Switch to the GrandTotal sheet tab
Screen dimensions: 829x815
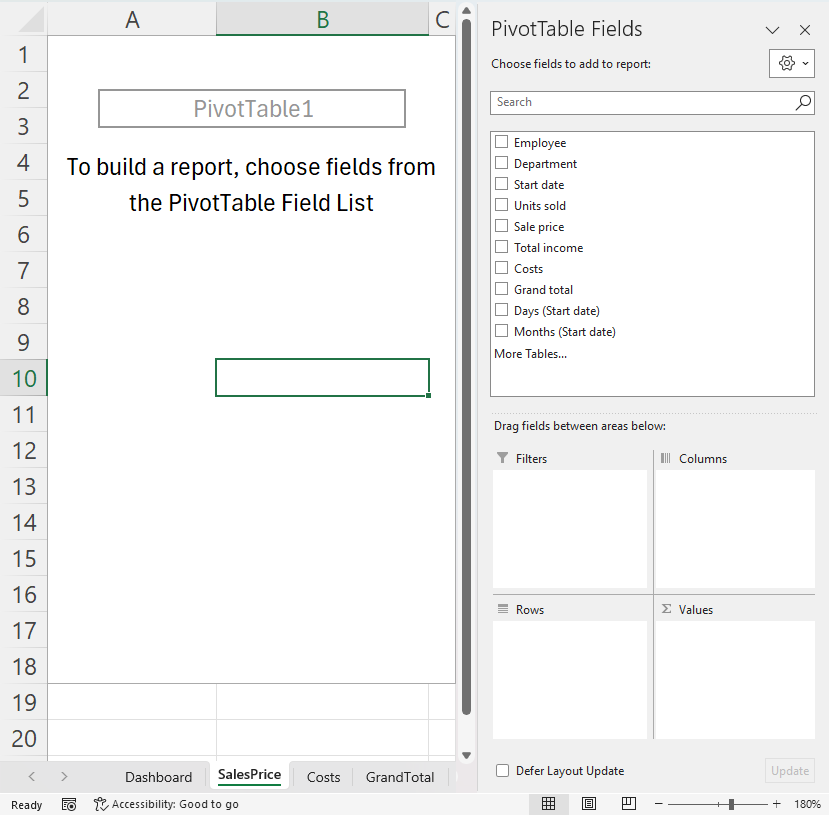coord(400,777)
